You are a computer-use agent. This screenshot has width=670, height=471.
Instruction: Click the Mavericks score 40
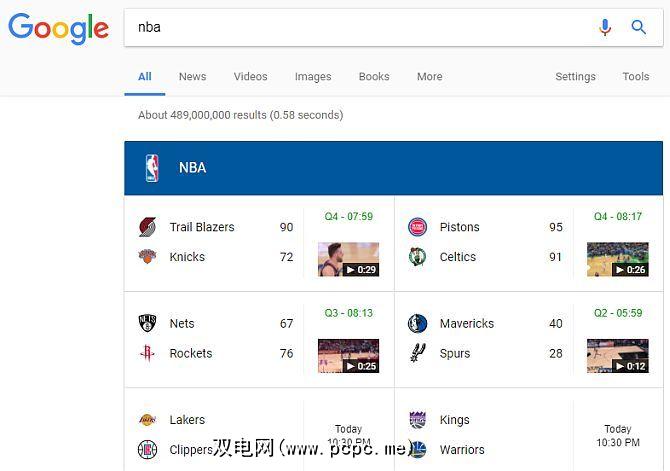[x=555, y=323]
